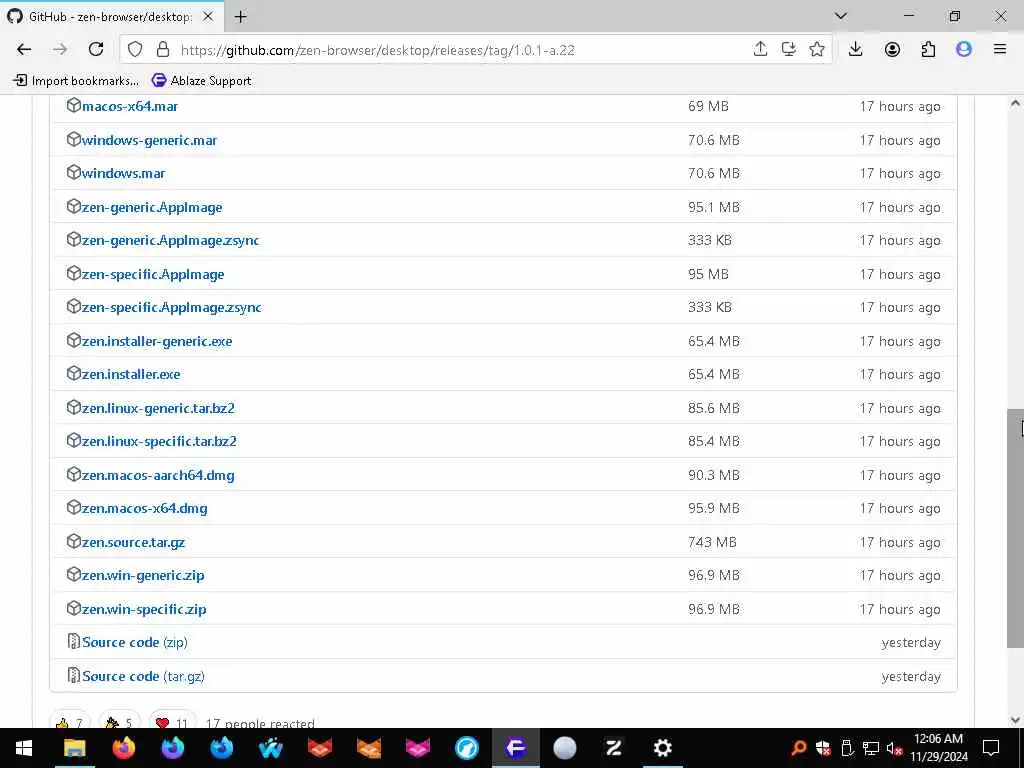Screen dimensions: 1024x768
Task: Download zen.linux-generic.tar.bz2
Action: (158, 409)
